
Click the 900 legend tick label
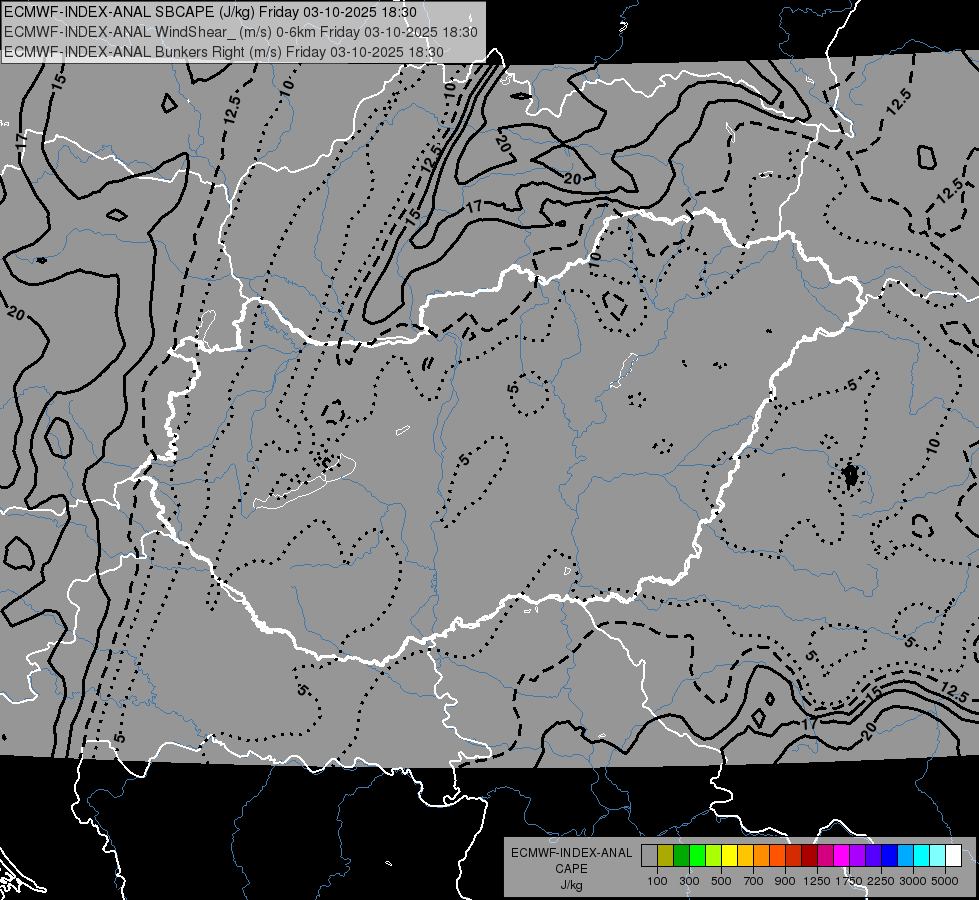(785, 881)
